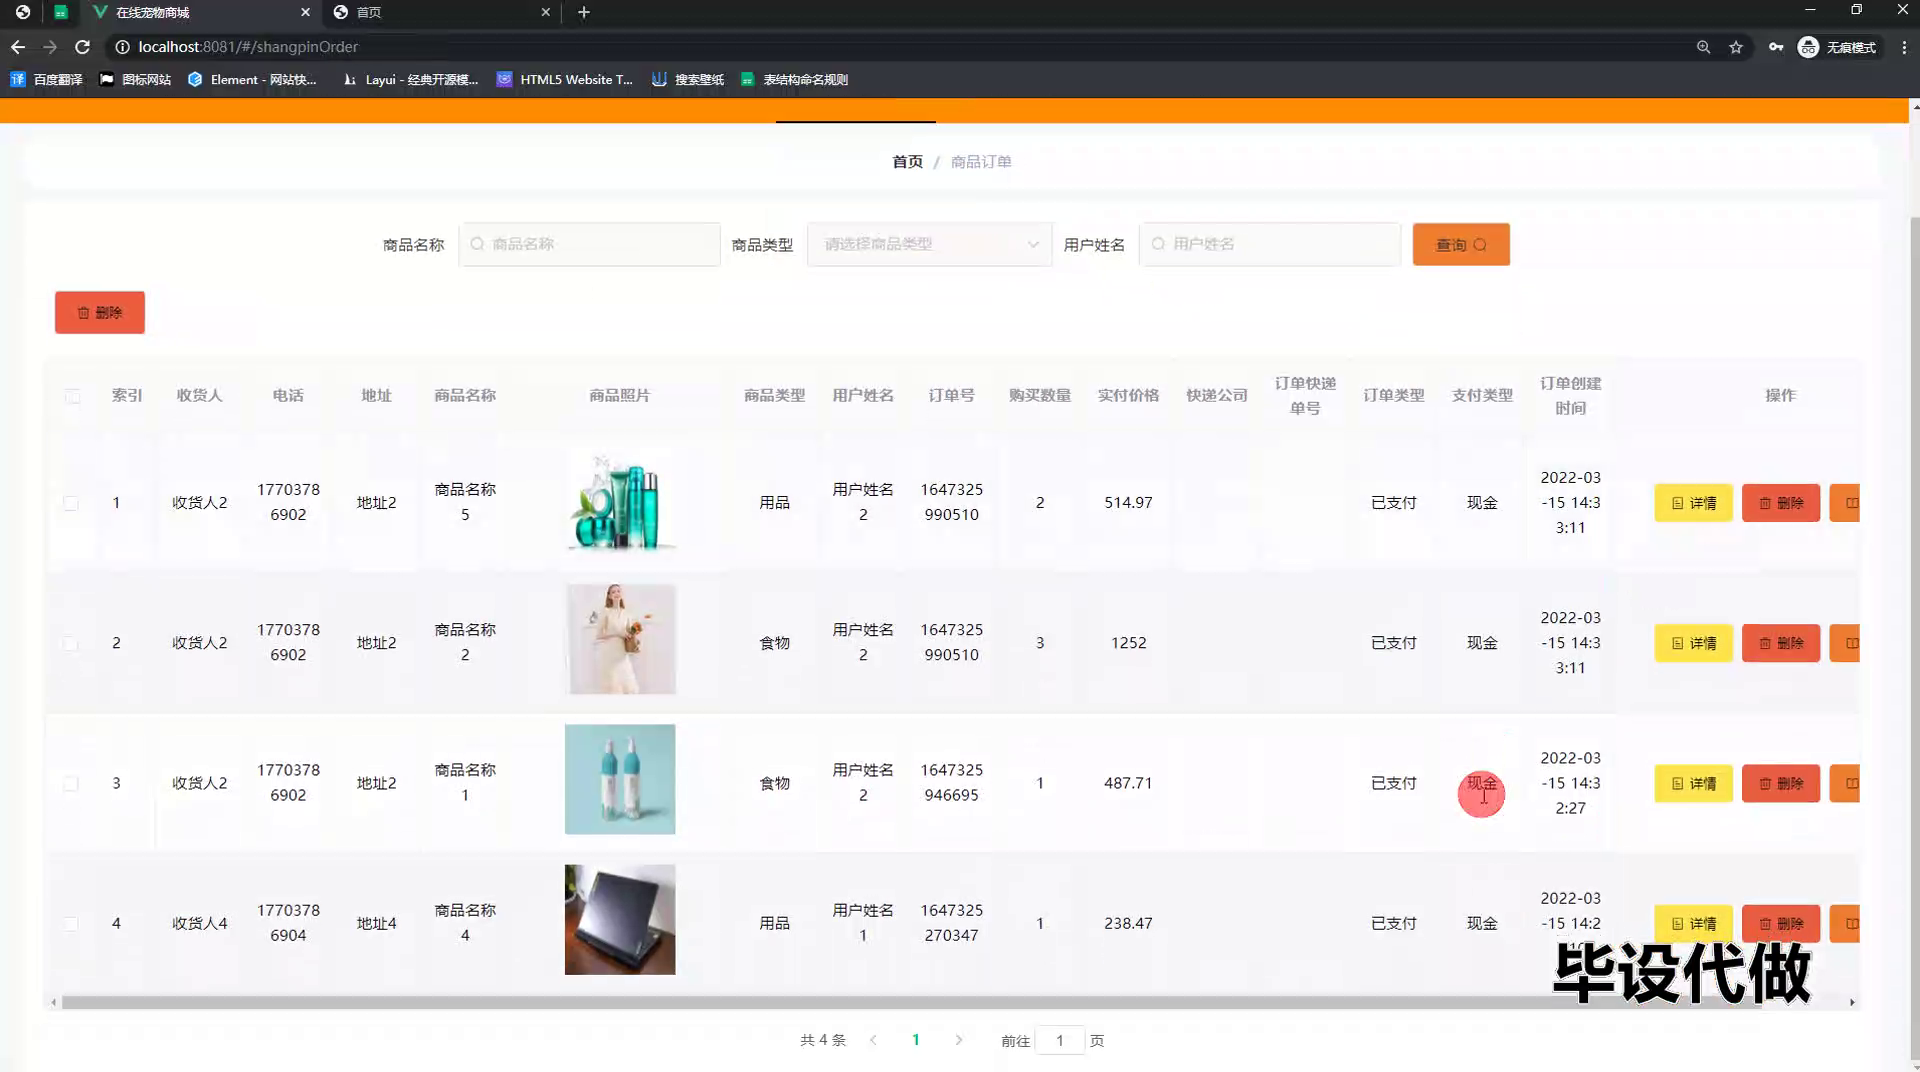The height and width of the screenshot is (1072, 1920).
Task: Open the Layui bookmark
Action: click(x=410, y=79)
